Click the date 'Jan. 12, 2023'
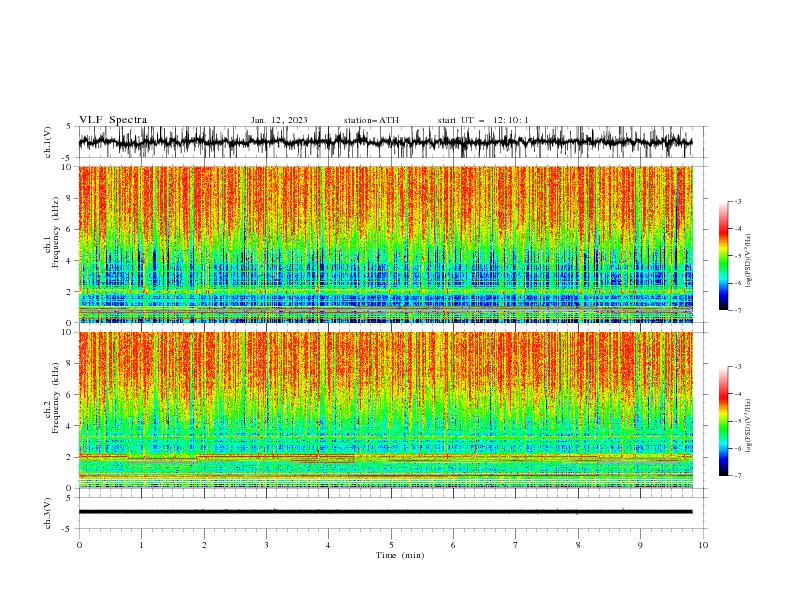Image resolution: width=792 pixels, height=612 pixels. coord(279,120)
